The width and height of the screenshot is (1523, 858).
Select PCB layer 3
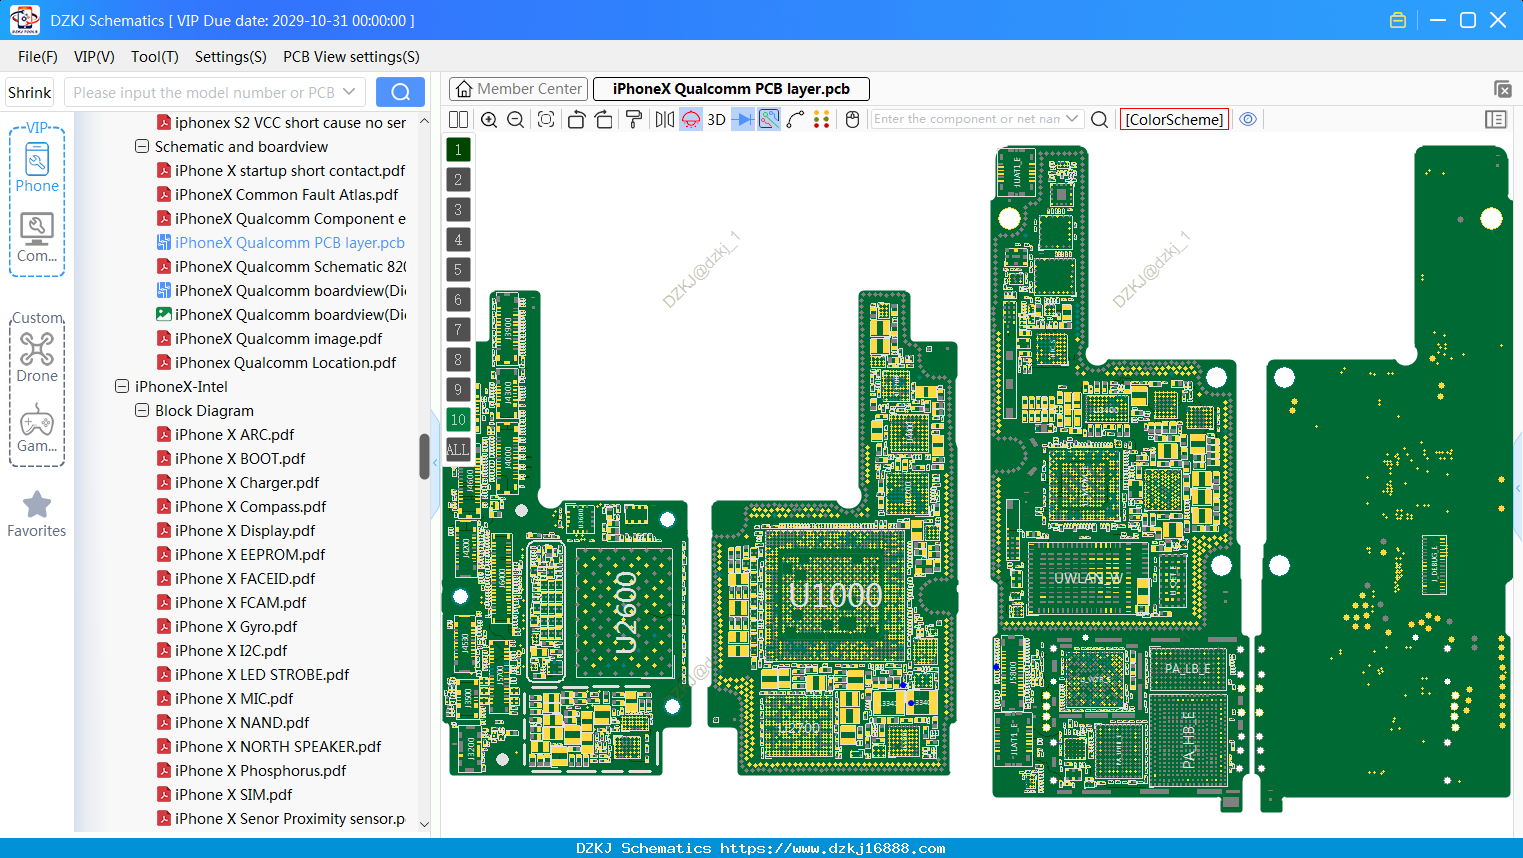[458, 210]
